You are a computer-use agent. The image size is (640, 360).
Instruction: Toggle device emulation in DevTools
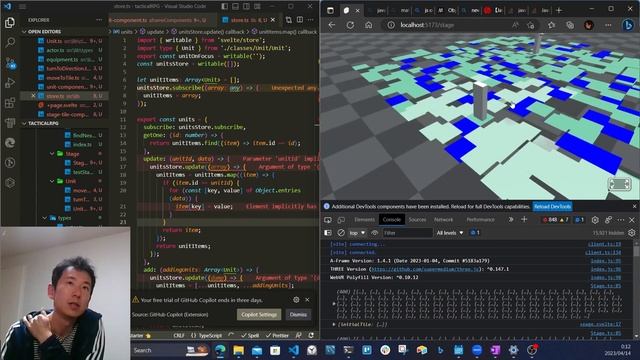point(341,220)
